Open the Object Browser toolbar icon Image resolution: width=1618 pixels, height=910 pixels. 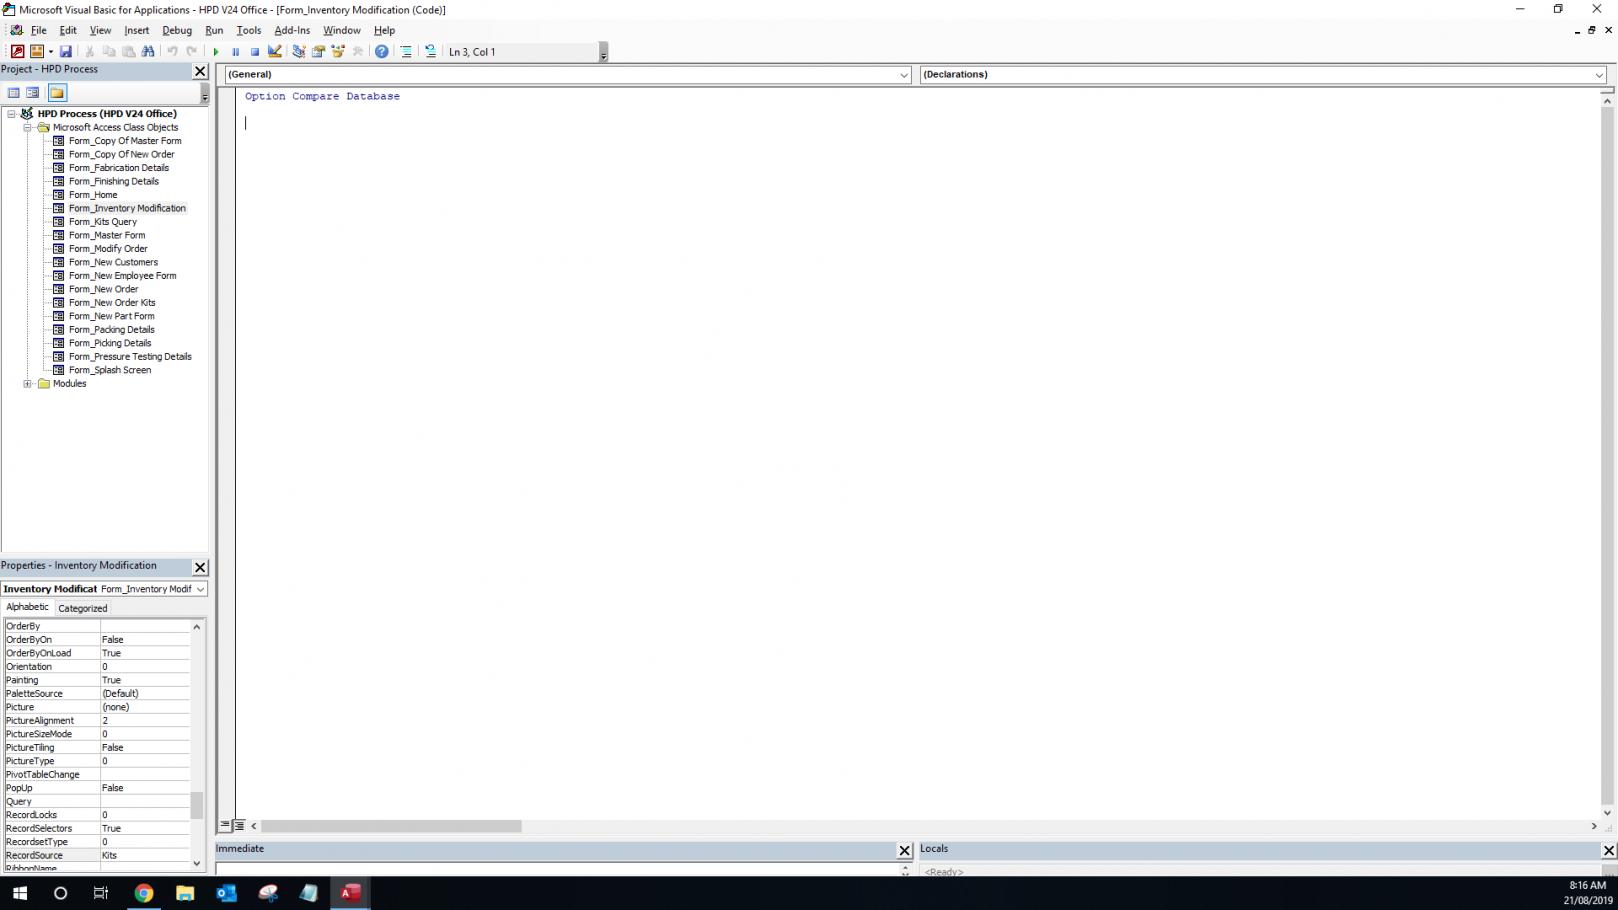(x=338, y=52)
